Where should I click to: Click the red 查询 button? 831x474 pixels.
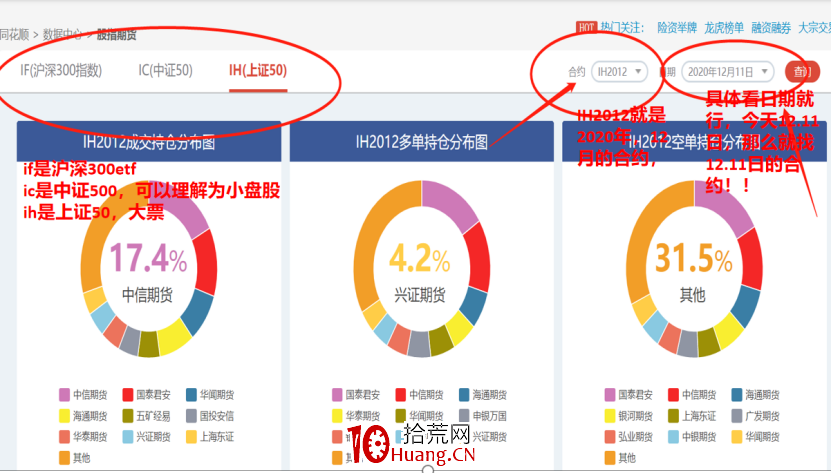click(802, 72)
